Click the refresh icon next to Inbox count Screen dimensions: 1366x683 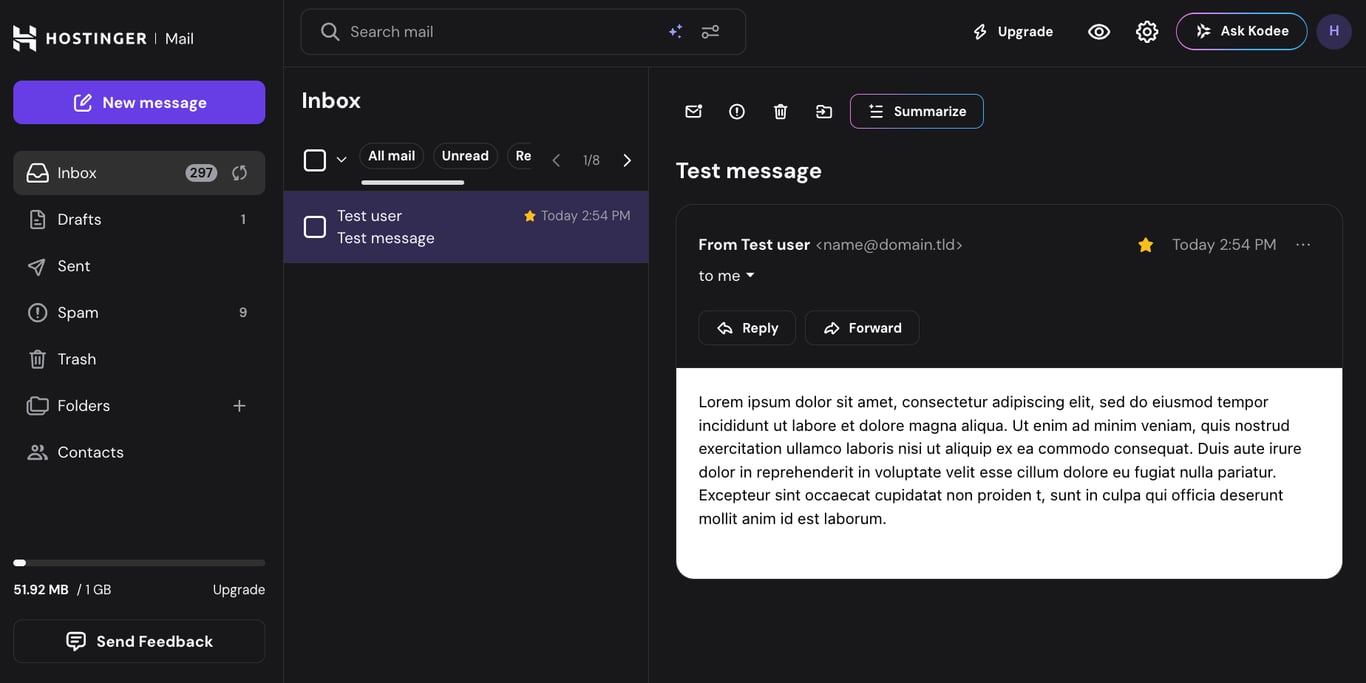(x=239, y=172)
